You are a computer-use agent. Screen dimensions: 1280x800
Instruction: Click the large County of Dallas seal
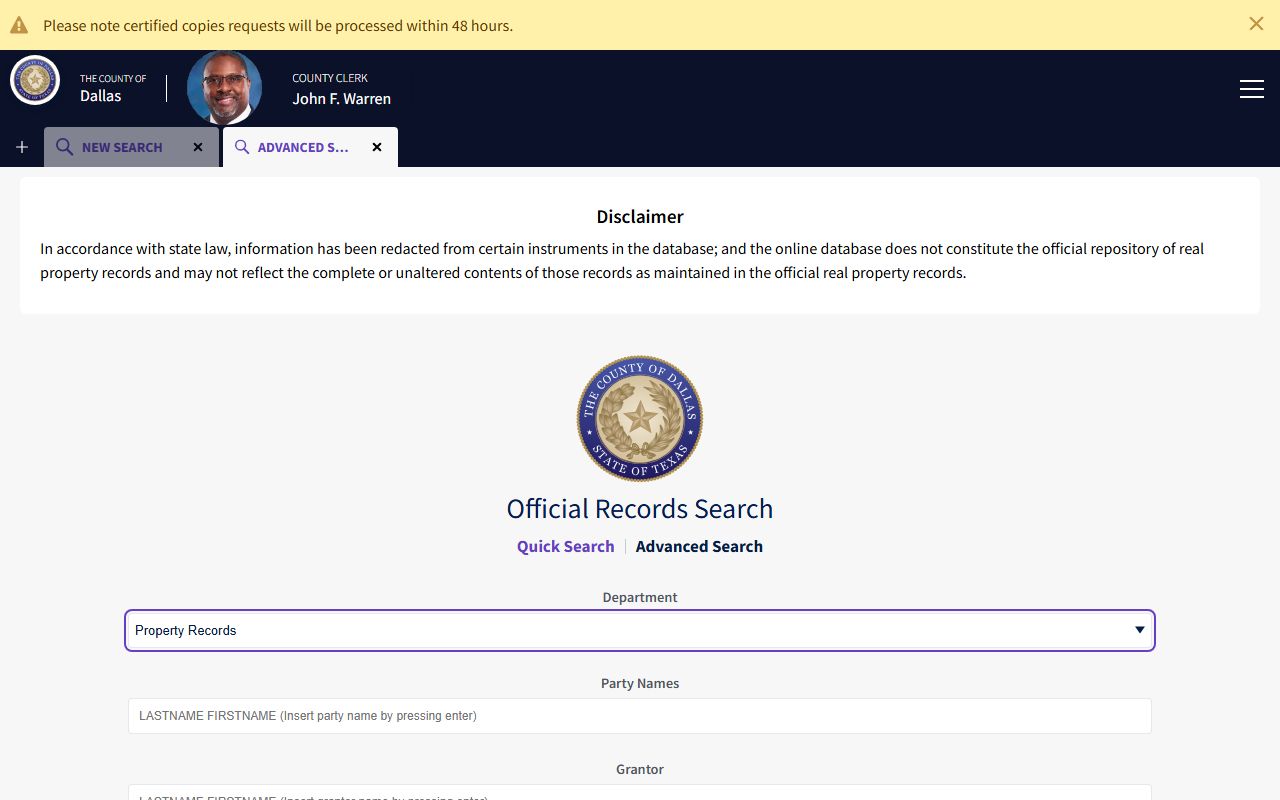640,418
